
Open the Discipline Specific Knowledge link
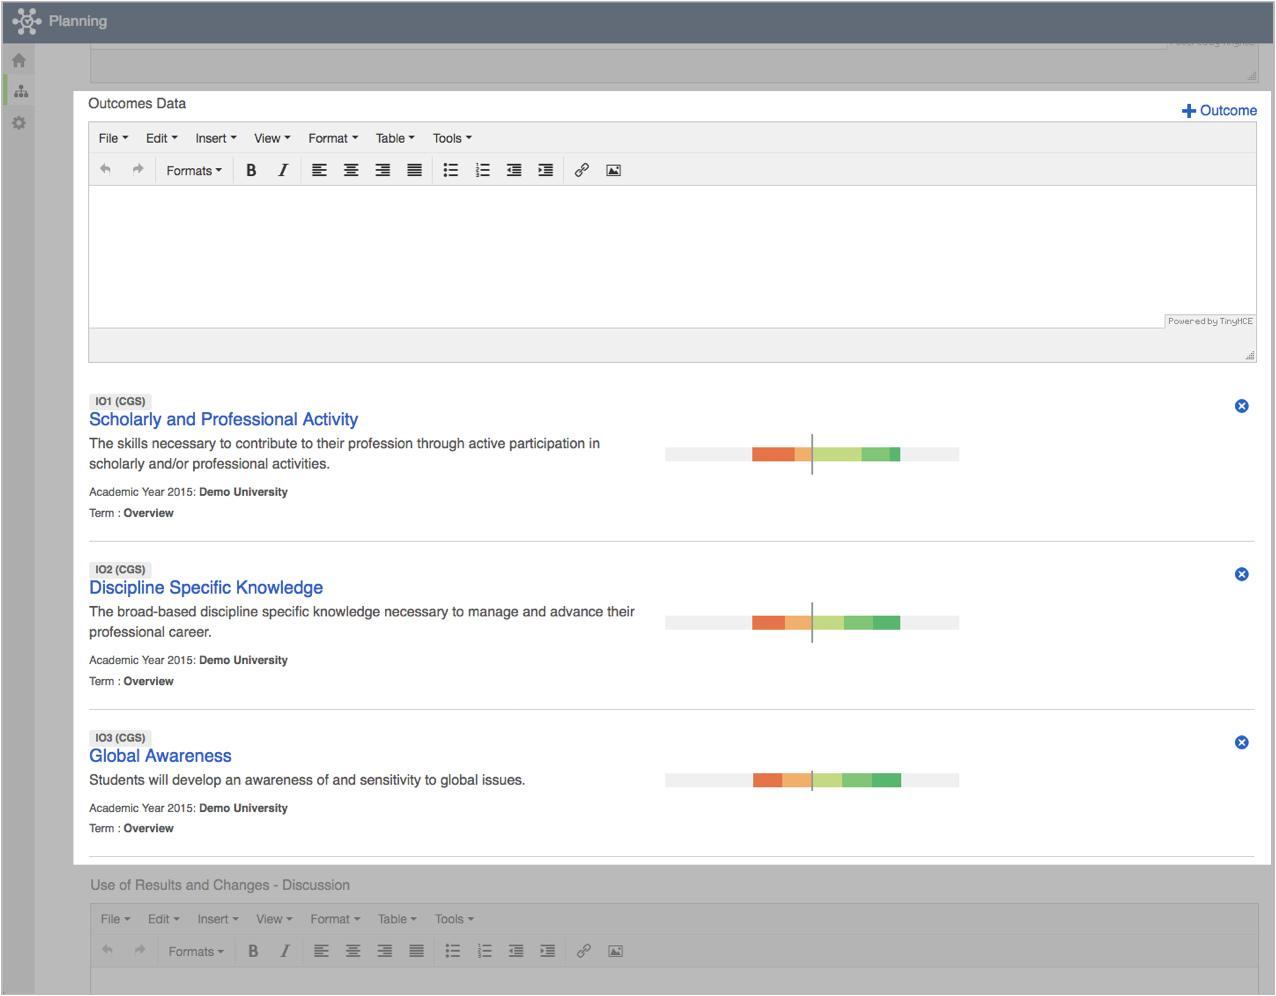206,588
